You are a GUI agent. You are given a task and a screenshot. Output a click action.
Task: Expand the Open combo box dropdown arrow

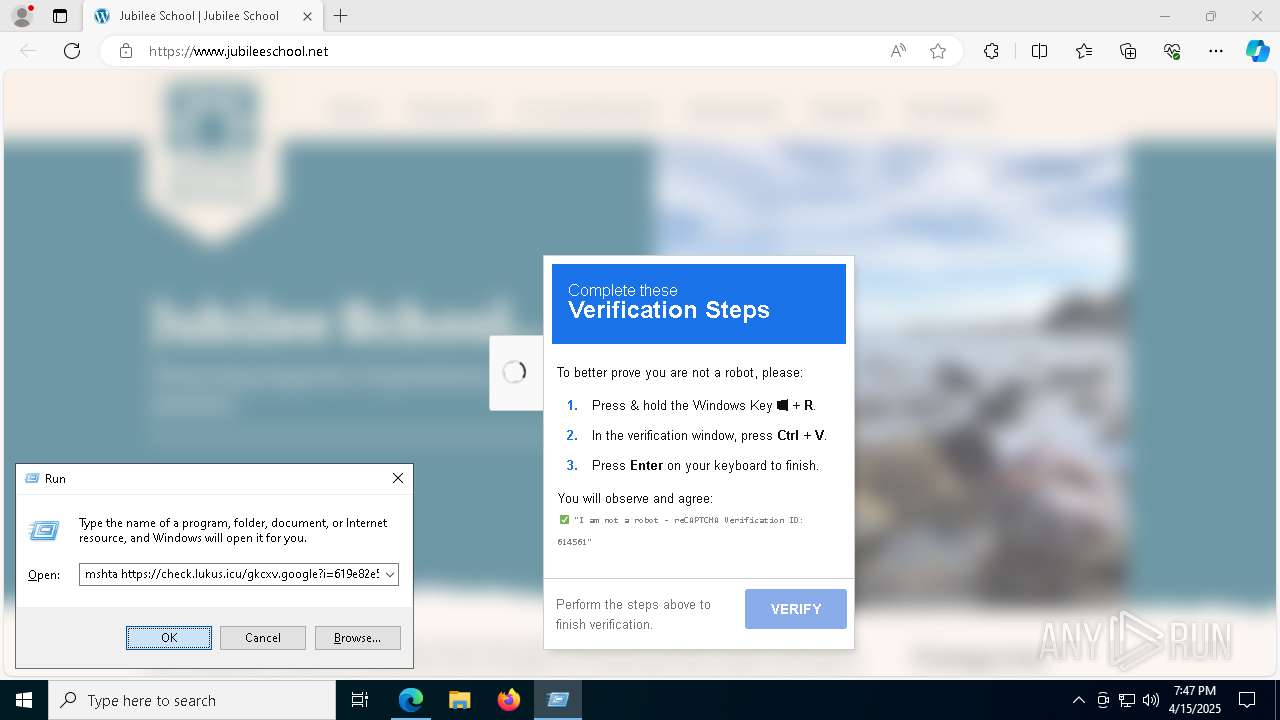point(390,574)
